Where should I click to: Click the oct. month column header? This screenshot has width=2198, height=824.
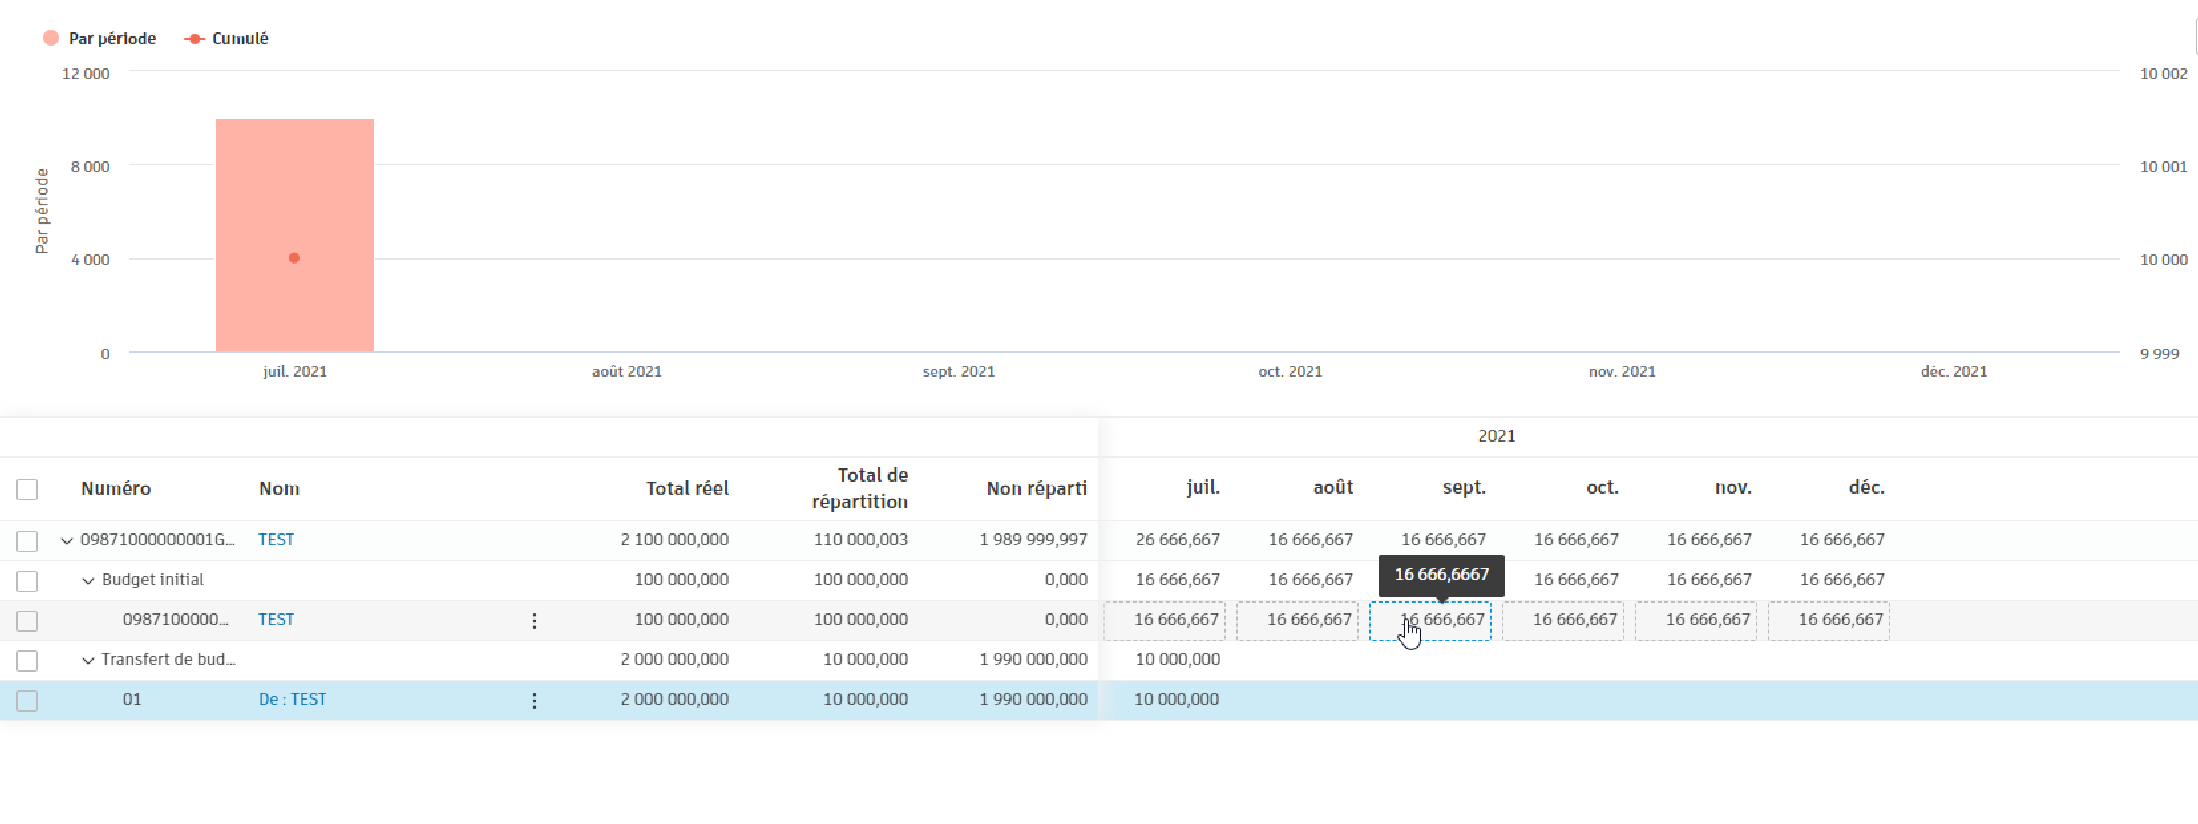(x=1602, y=488)
